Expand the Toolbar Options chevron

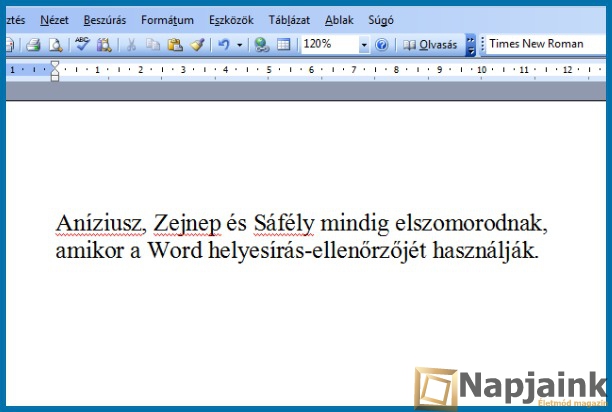(x=471, y=45)
